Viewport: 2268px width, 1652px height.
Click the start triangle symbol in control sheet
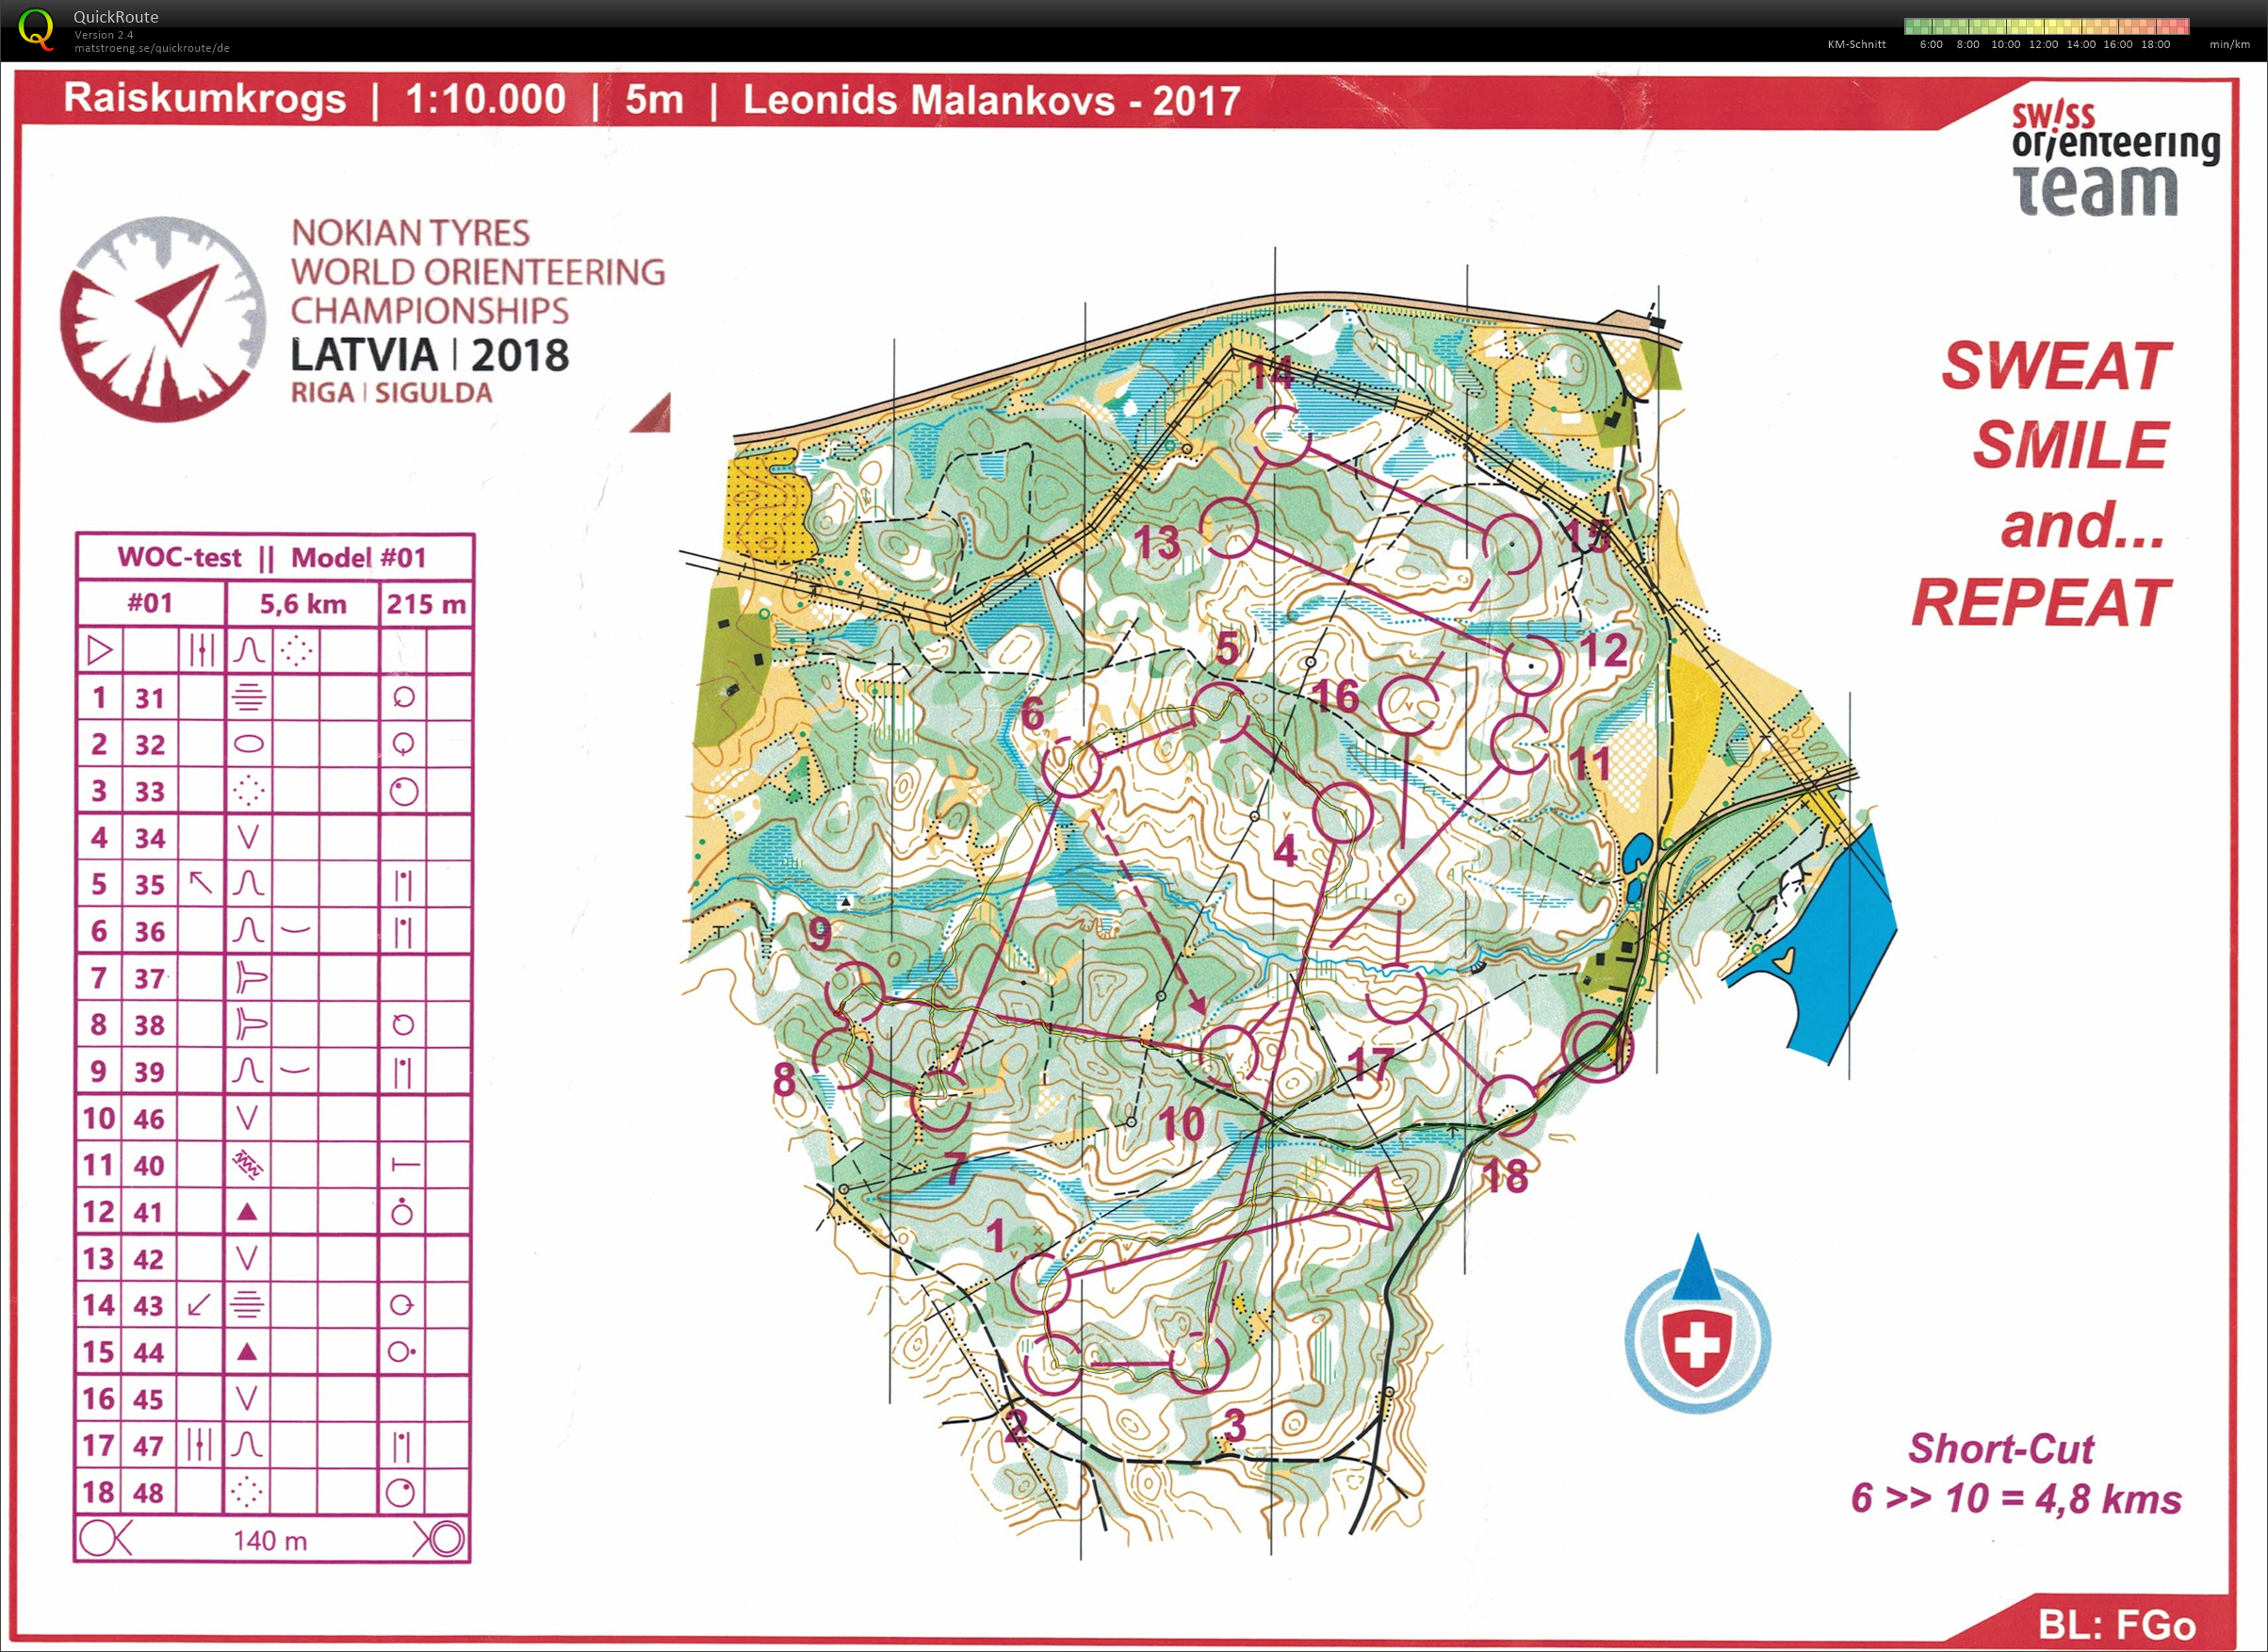coord(100,651)
